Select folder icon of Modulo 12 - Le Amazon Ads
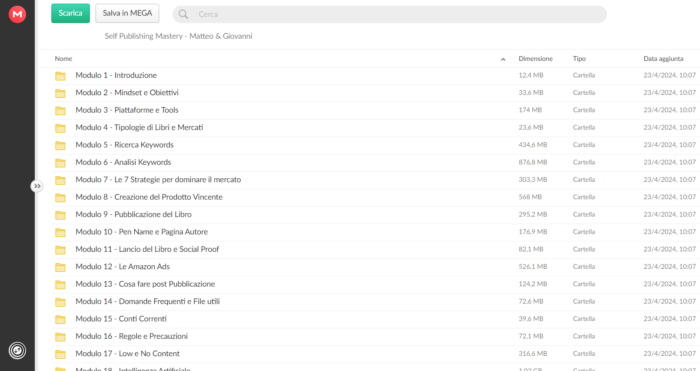 pos(60,267)
